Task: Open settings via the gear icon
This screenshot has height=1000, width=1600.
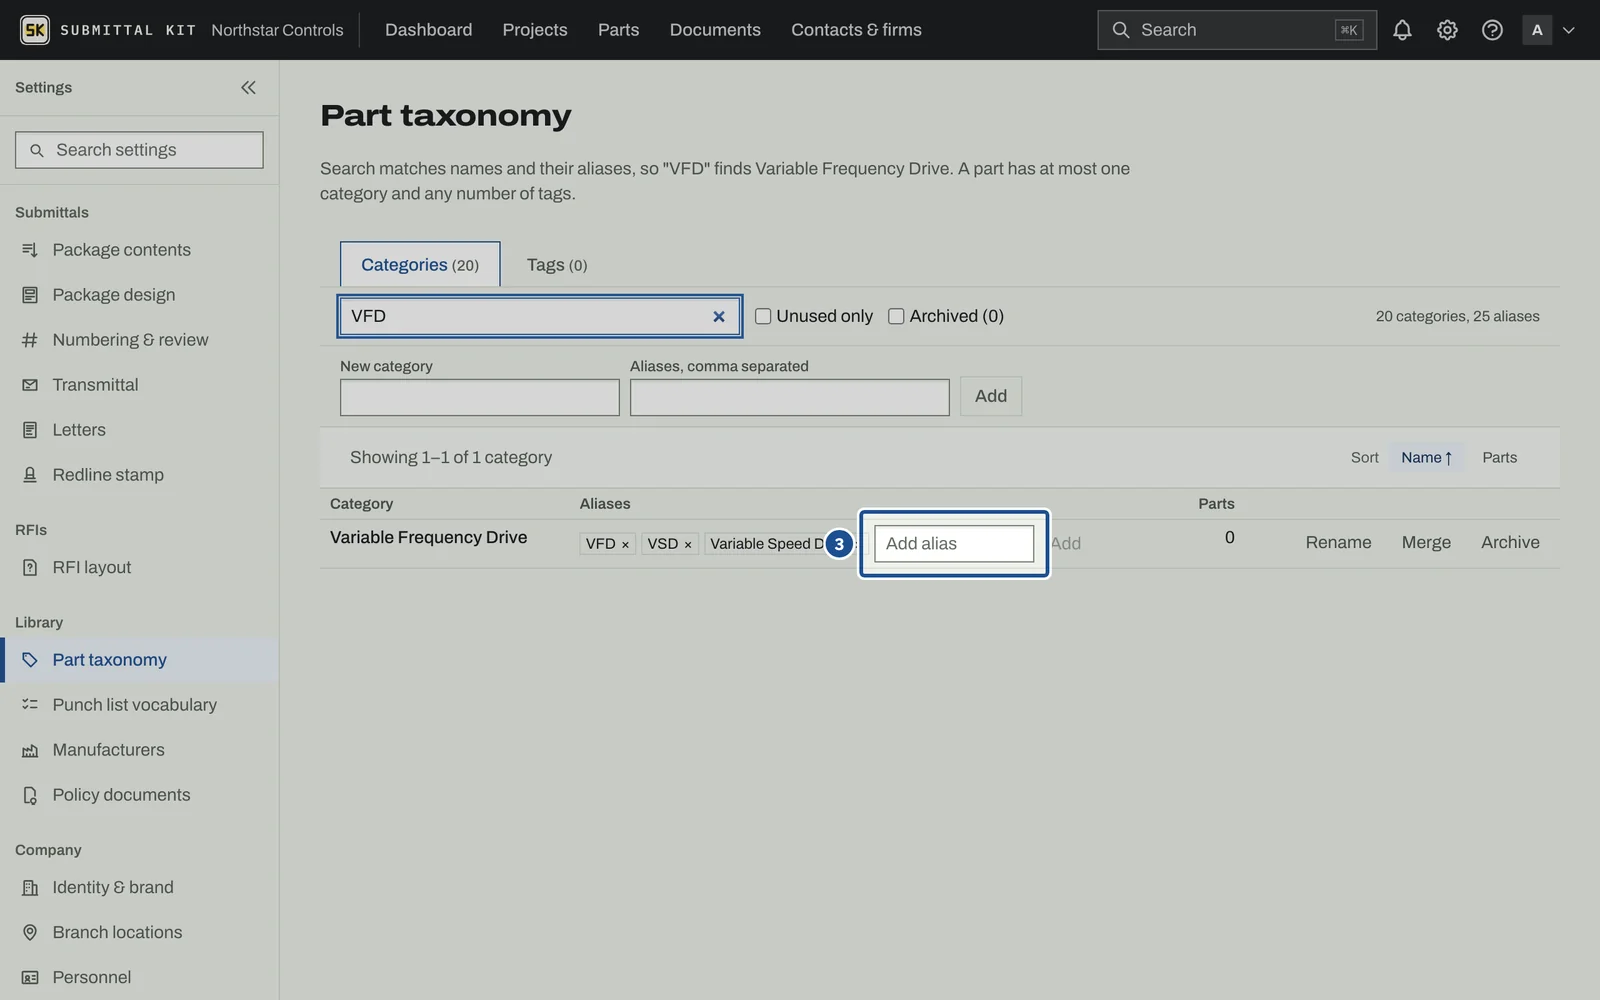Action: click(x=1447, y=30)
